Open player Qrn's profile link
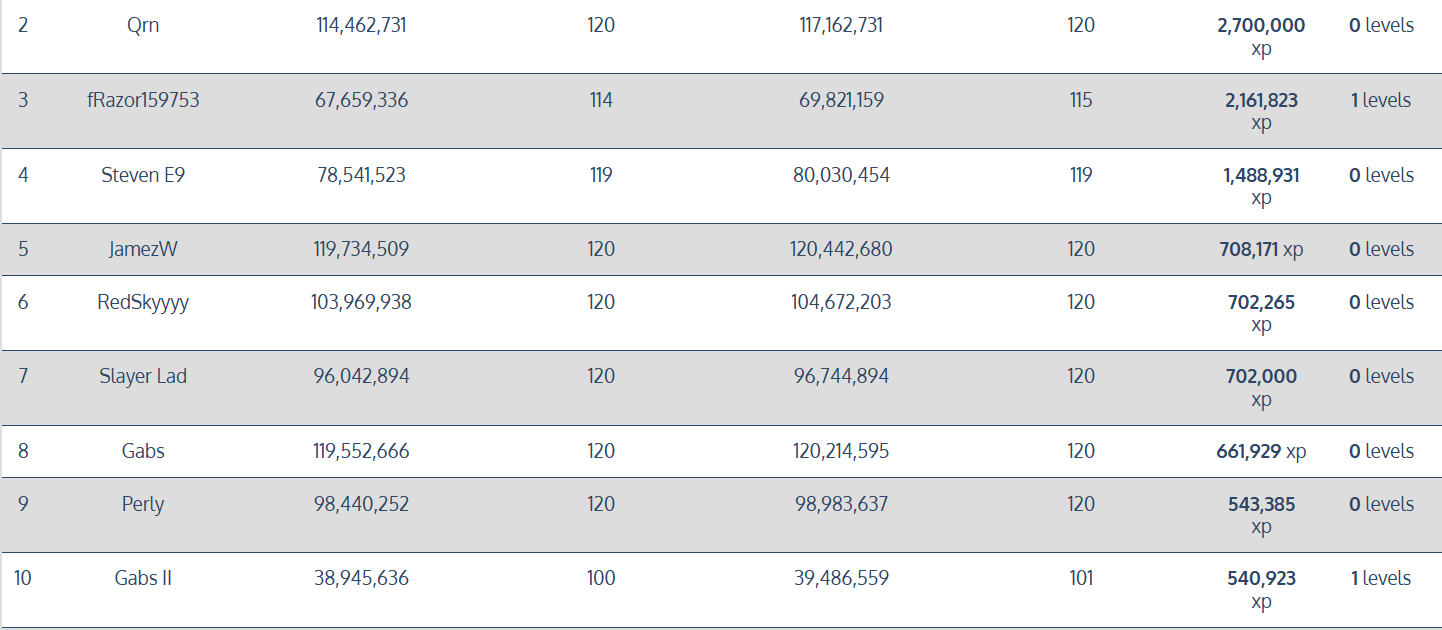Image resolution: width=1442 pixels, height=630 pixels. click(143, 25)
